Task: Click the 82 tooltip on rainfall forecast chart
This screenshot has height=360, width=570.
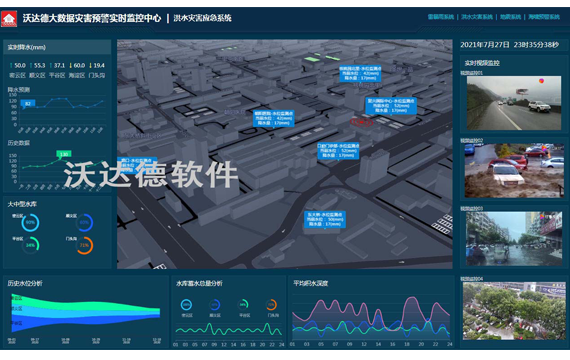Action: click(x=28, y=104)
